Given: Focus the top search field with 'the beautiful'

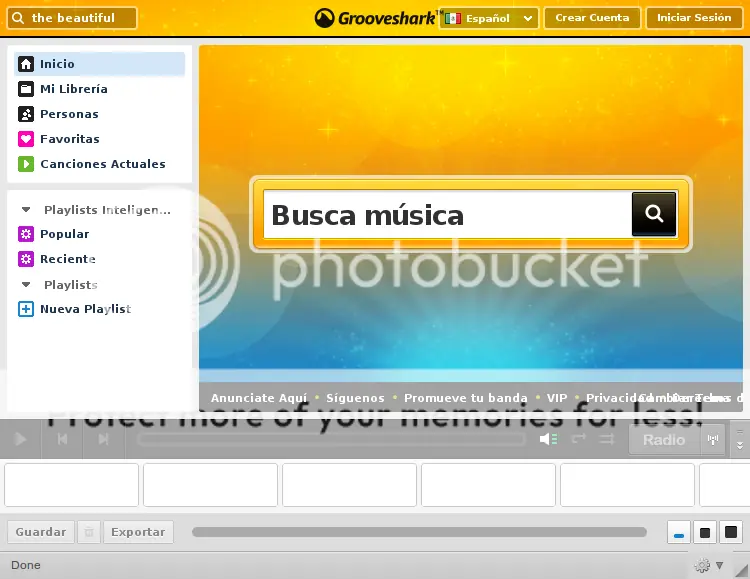Looking at the screenshot, I should pos(72,18).
